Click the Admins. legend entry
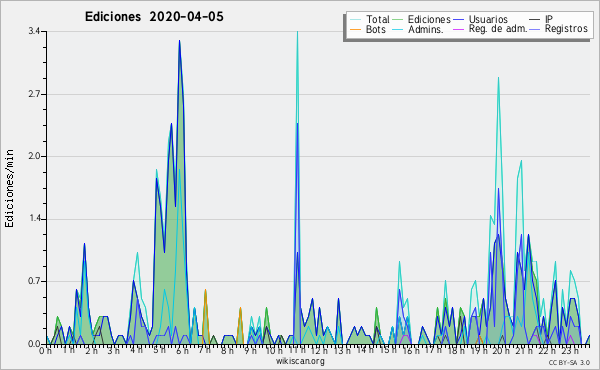600x370 pixels. [418, 29]
